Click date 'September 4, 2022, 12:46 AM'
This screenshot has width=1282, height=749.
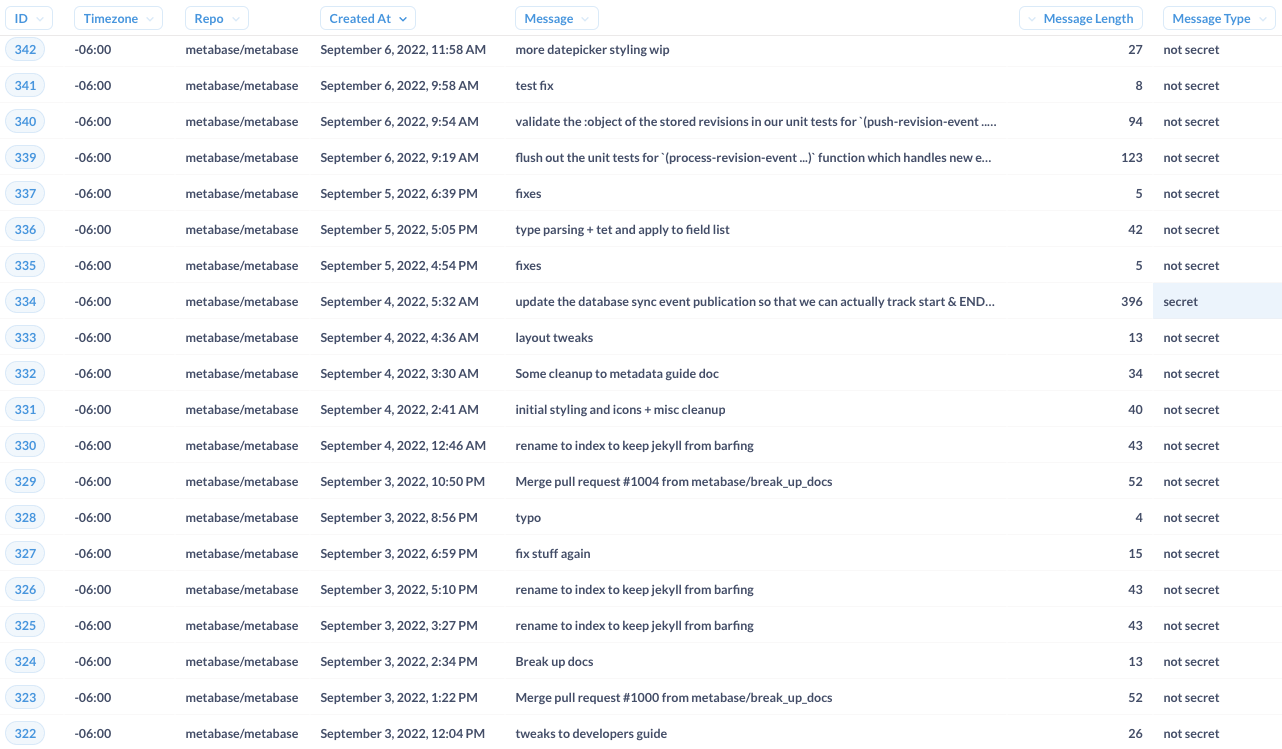403,446
